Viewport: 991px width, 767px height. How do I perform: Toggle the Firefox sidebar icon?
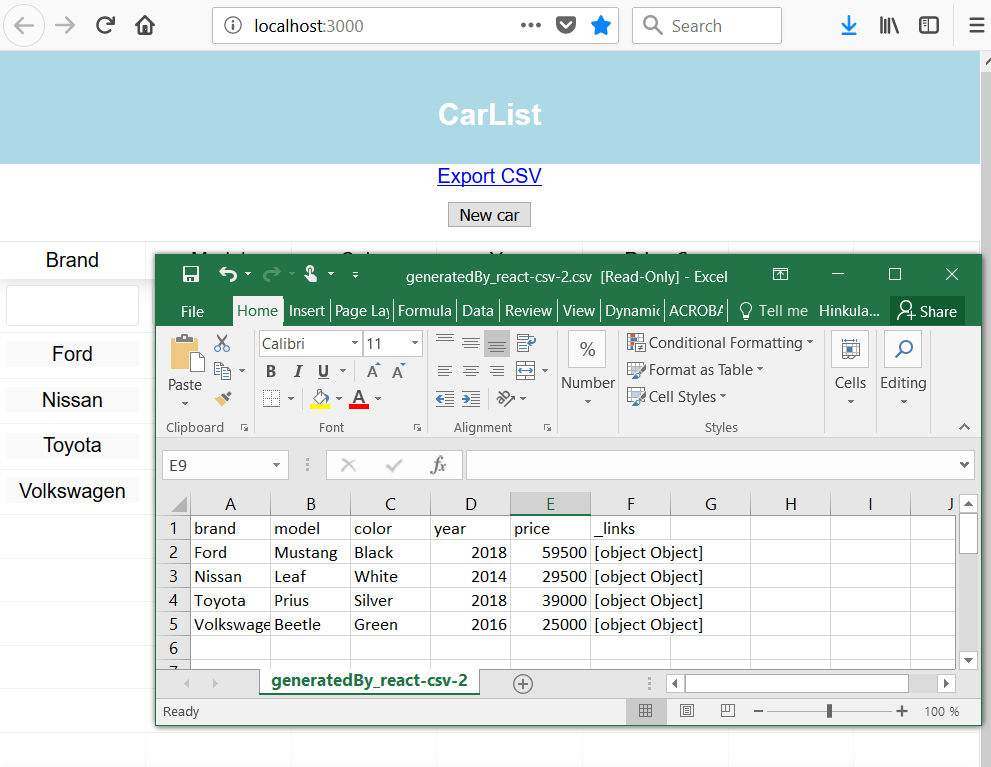[x=928, y=25]
